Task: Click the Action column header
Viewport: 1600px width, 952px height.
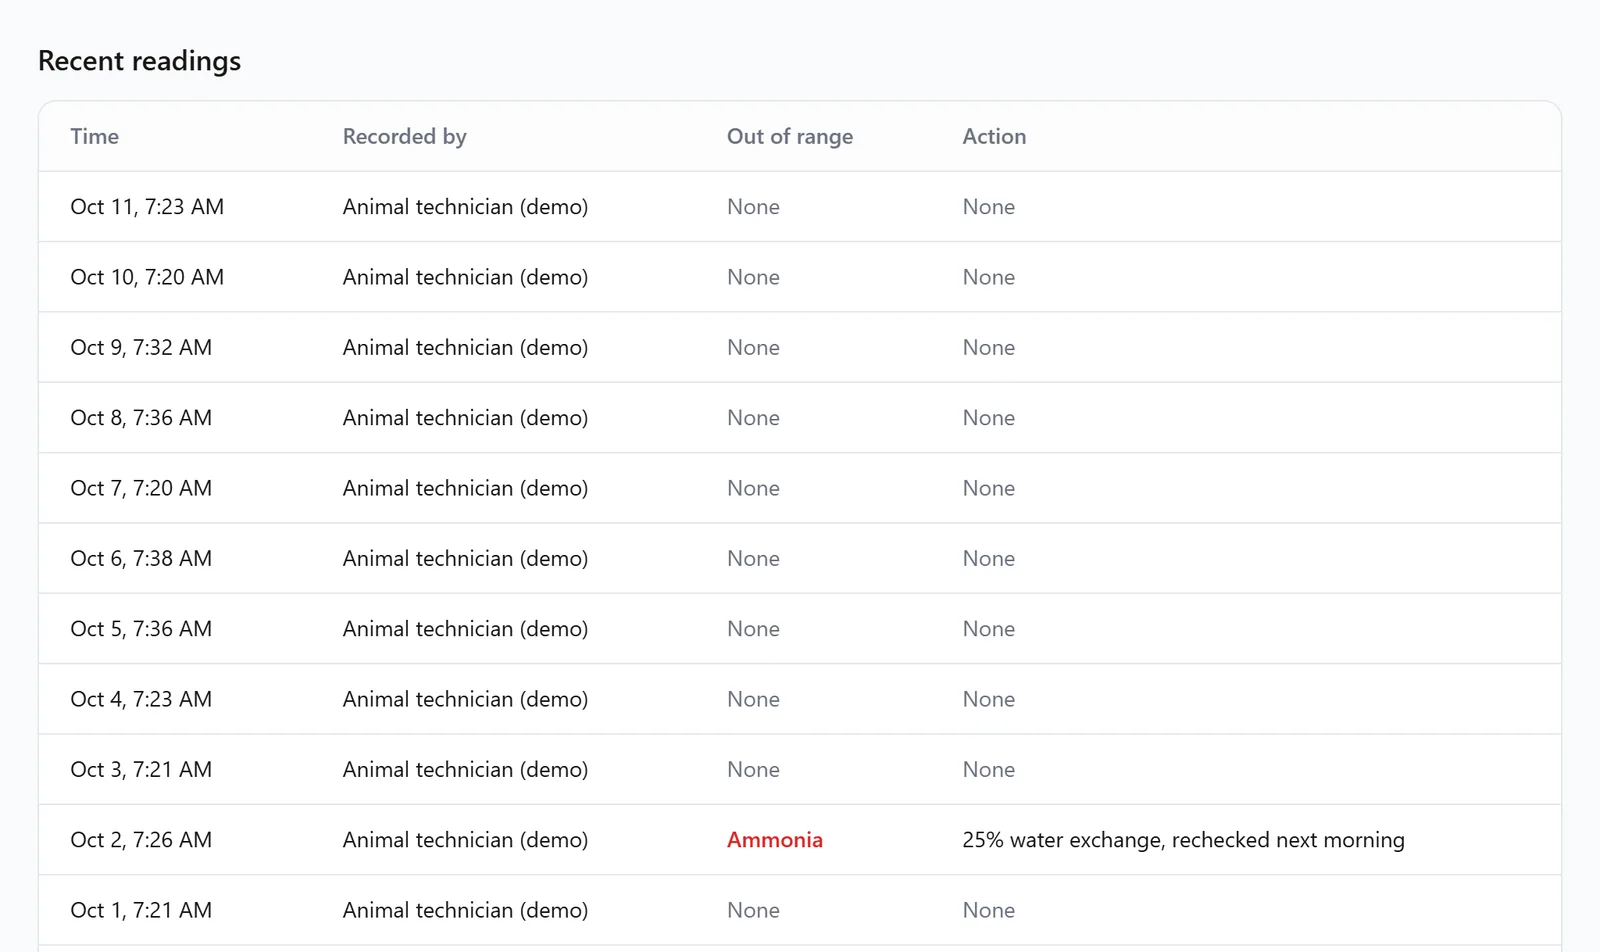Action: tap(994, 137)
